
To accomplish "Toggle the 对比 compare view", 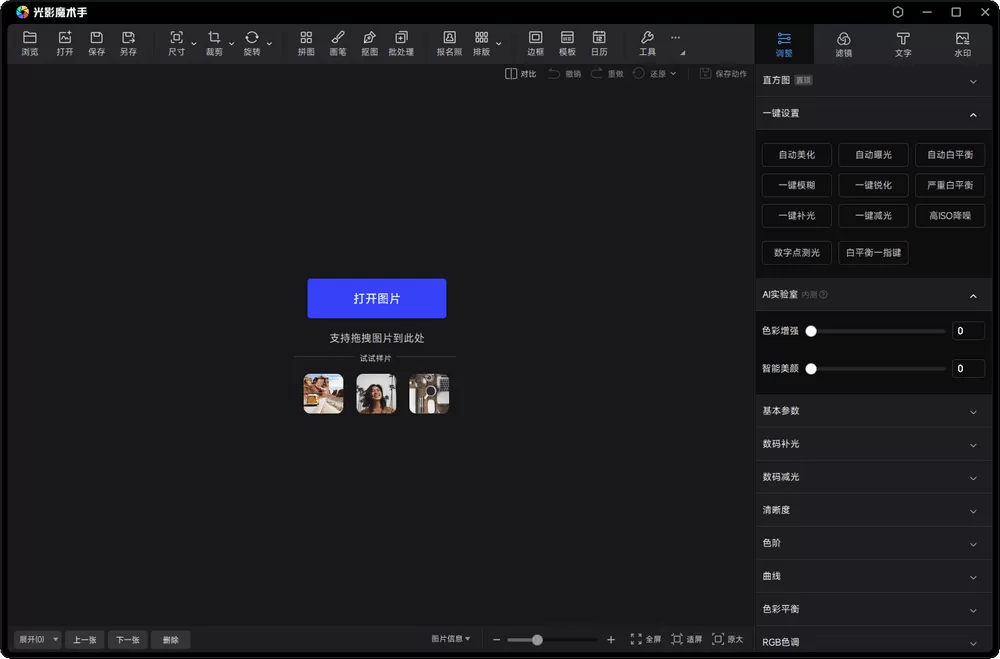I will [519, 73].
